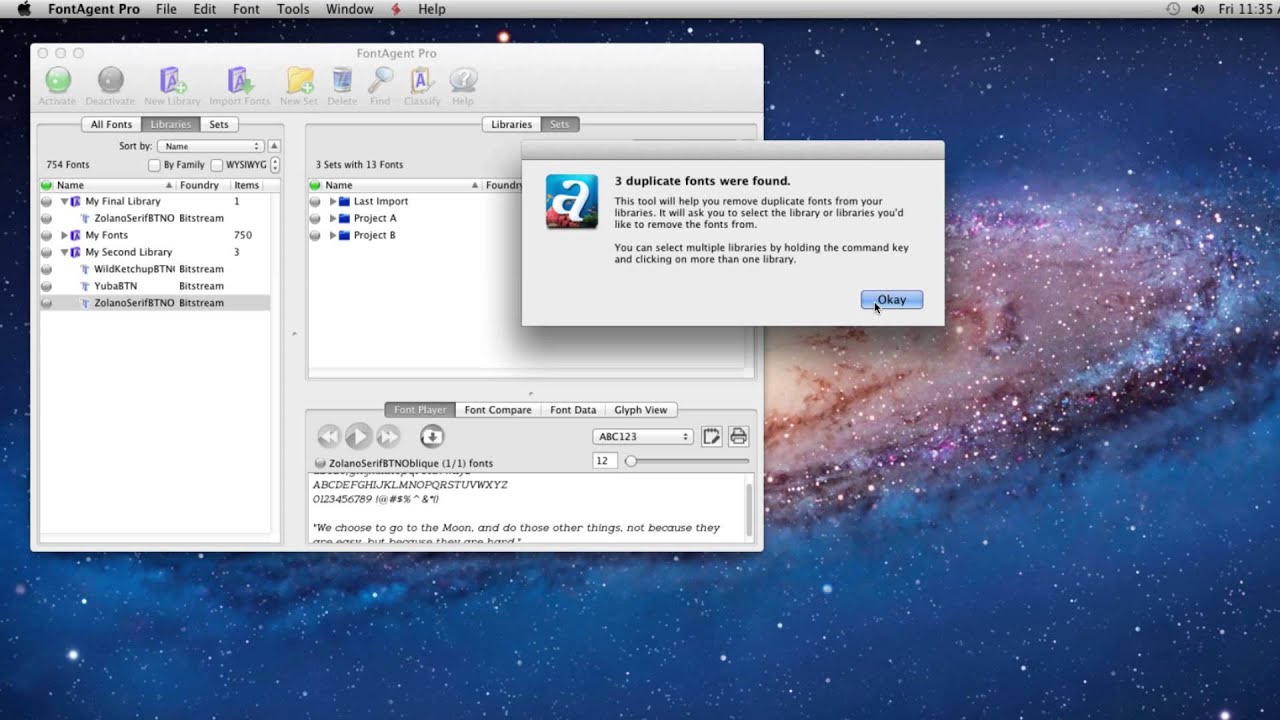
Task: Switch to the Font Data tab
Action: (573, 410)
